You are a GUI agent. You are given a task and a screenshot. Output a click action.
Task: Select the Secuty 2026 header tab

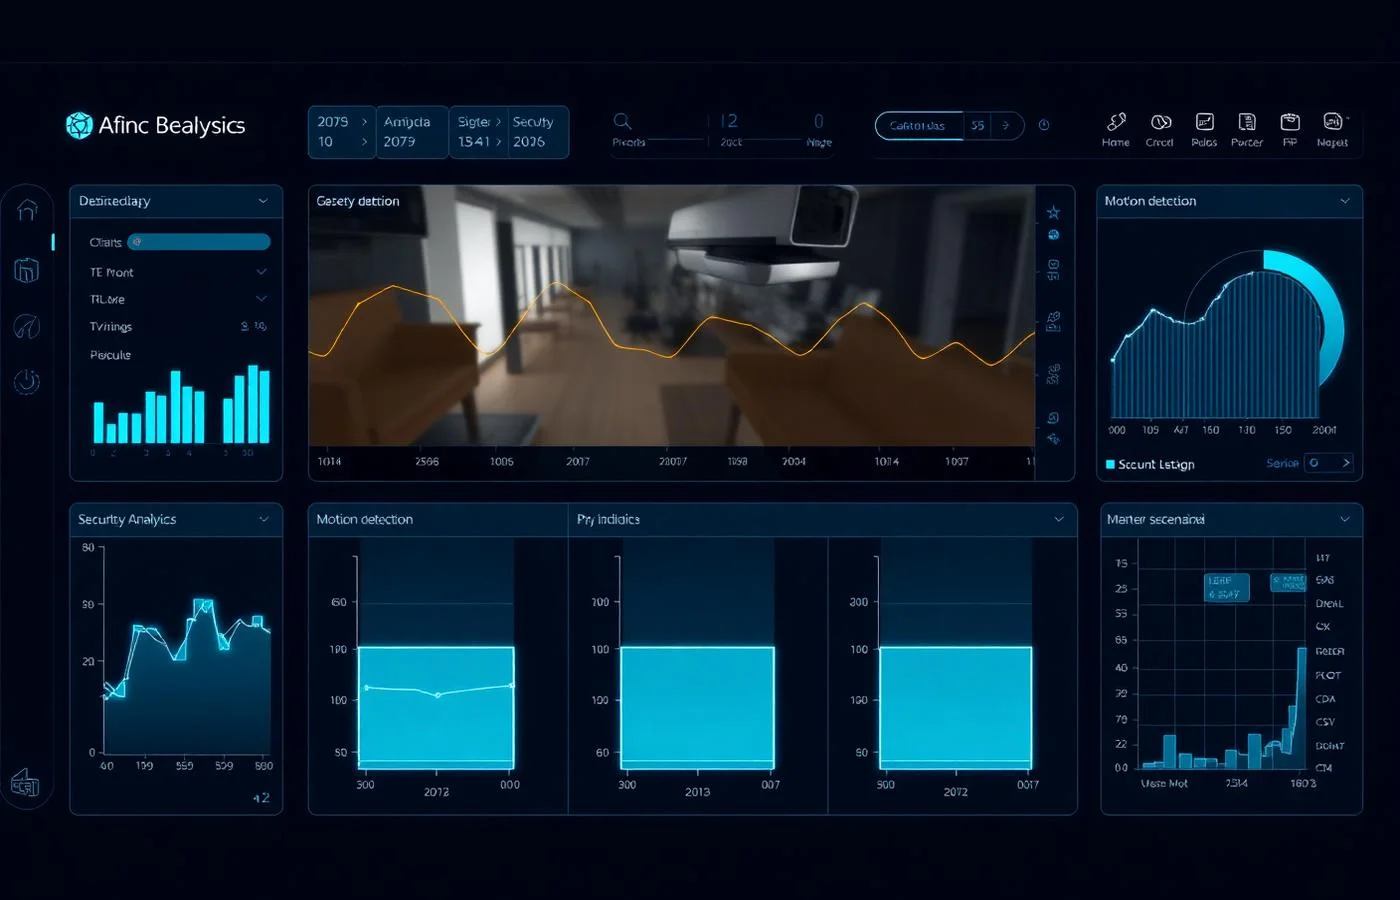coord(538,132)
